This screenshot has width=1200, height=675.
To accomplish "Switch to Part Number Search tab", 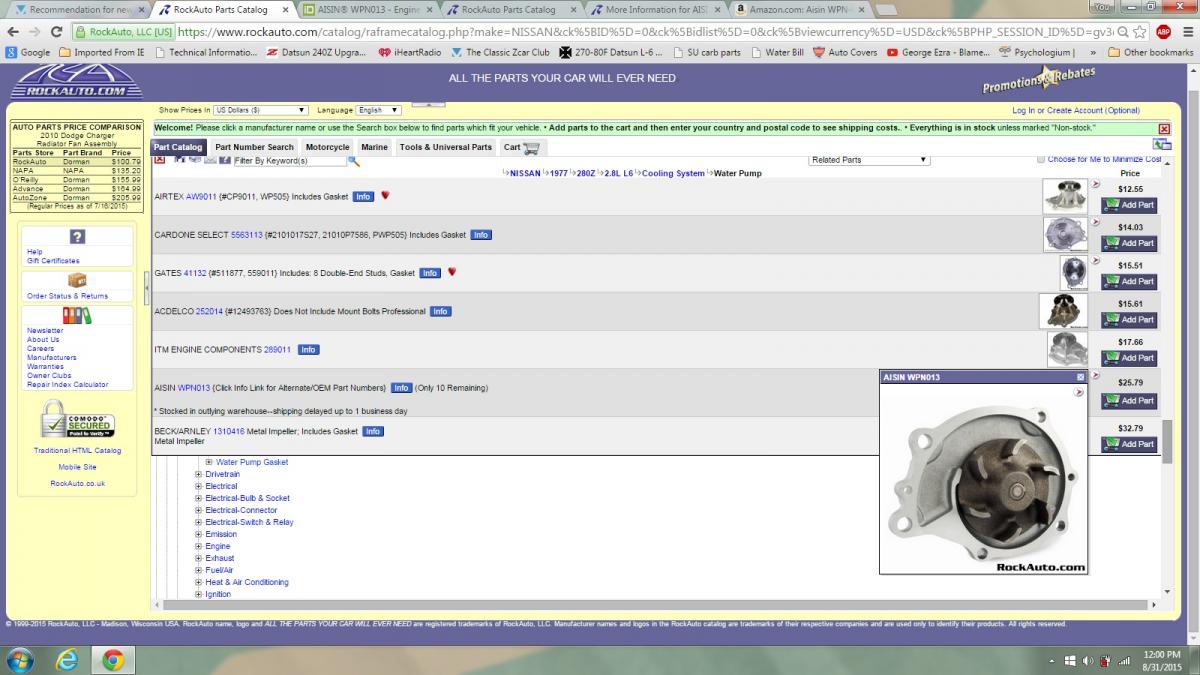I will click(255, 147).
